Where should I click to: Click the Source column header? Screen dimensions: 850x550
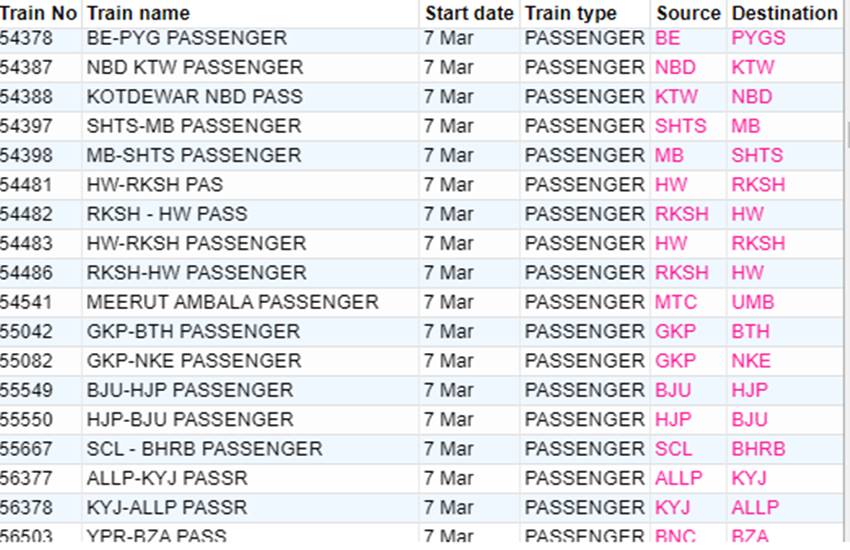[x=688, y=13]
